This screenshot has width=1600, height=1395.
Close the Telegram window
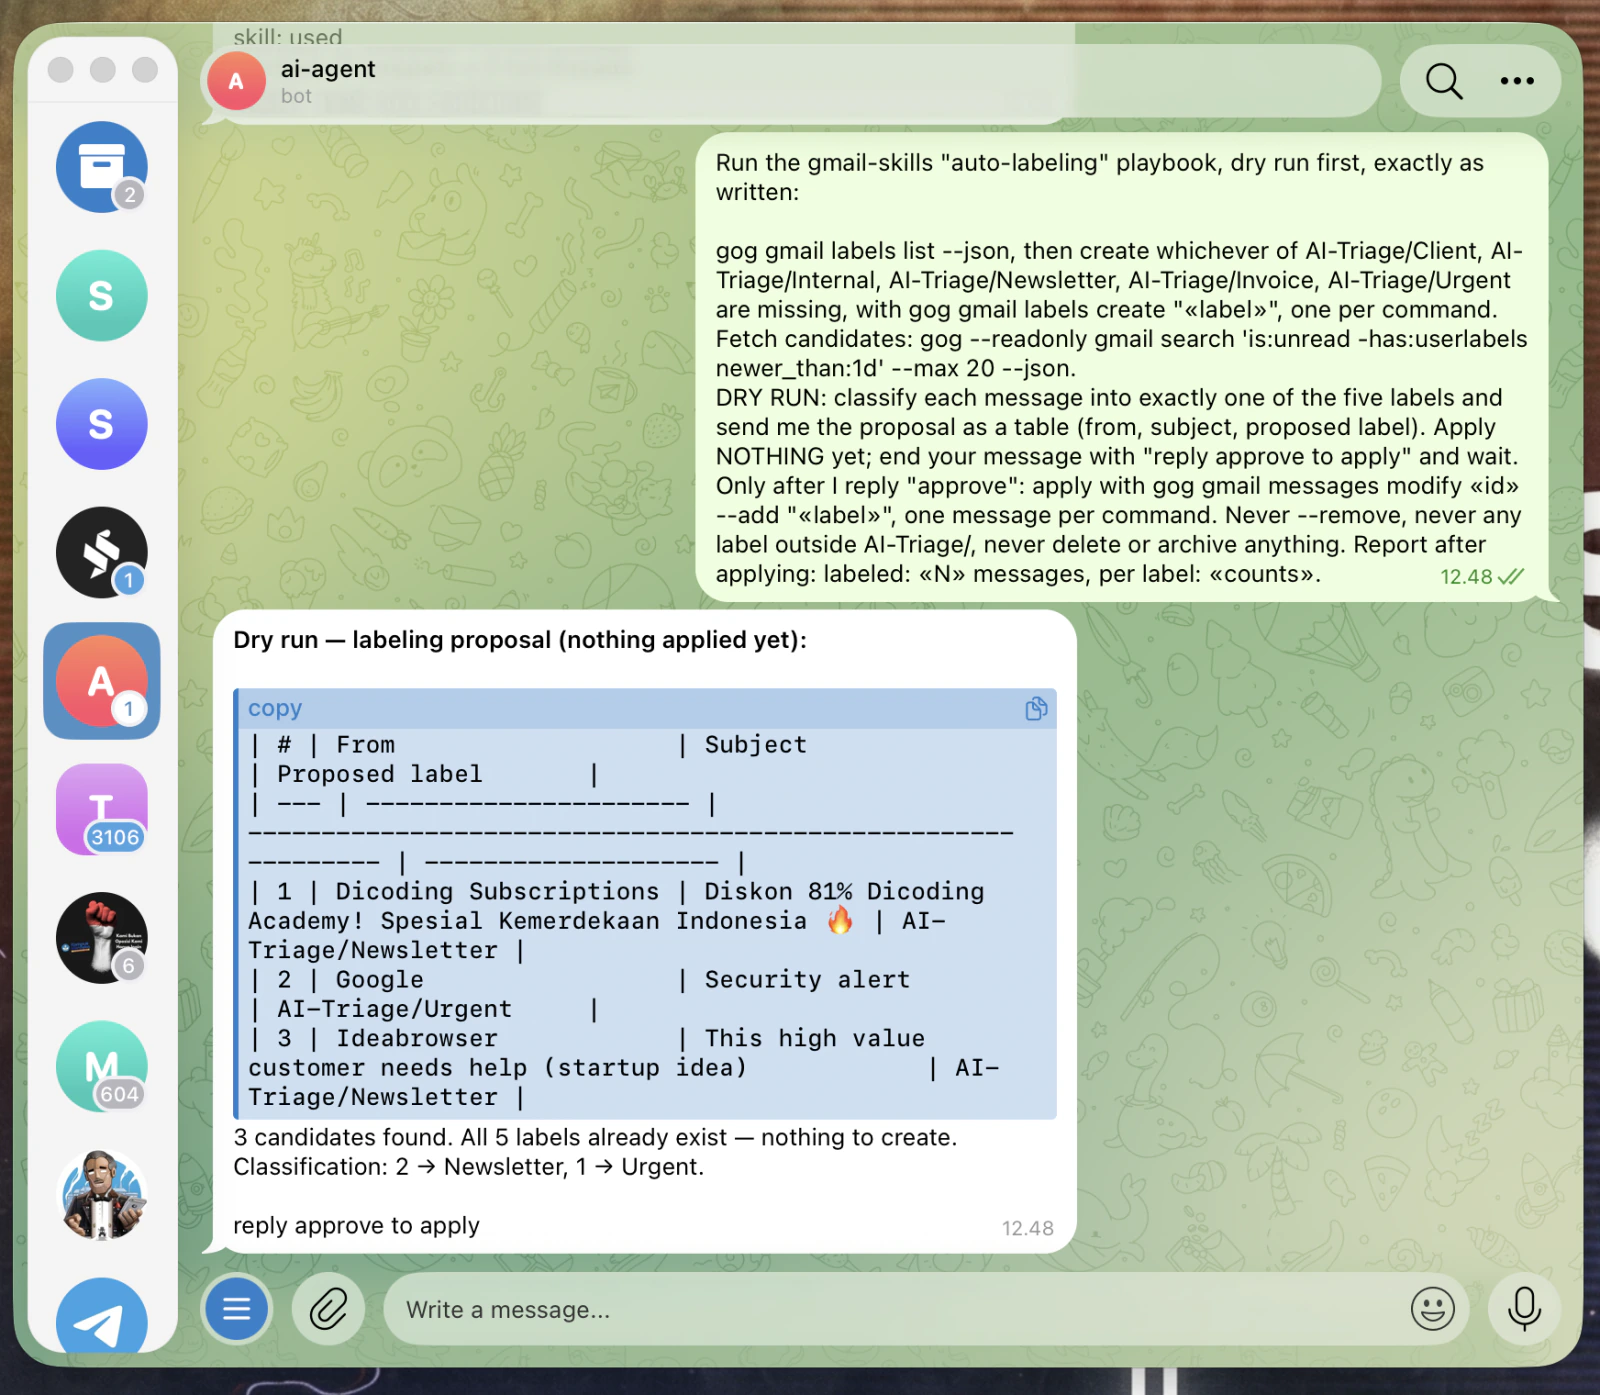(x=61, y=69)
